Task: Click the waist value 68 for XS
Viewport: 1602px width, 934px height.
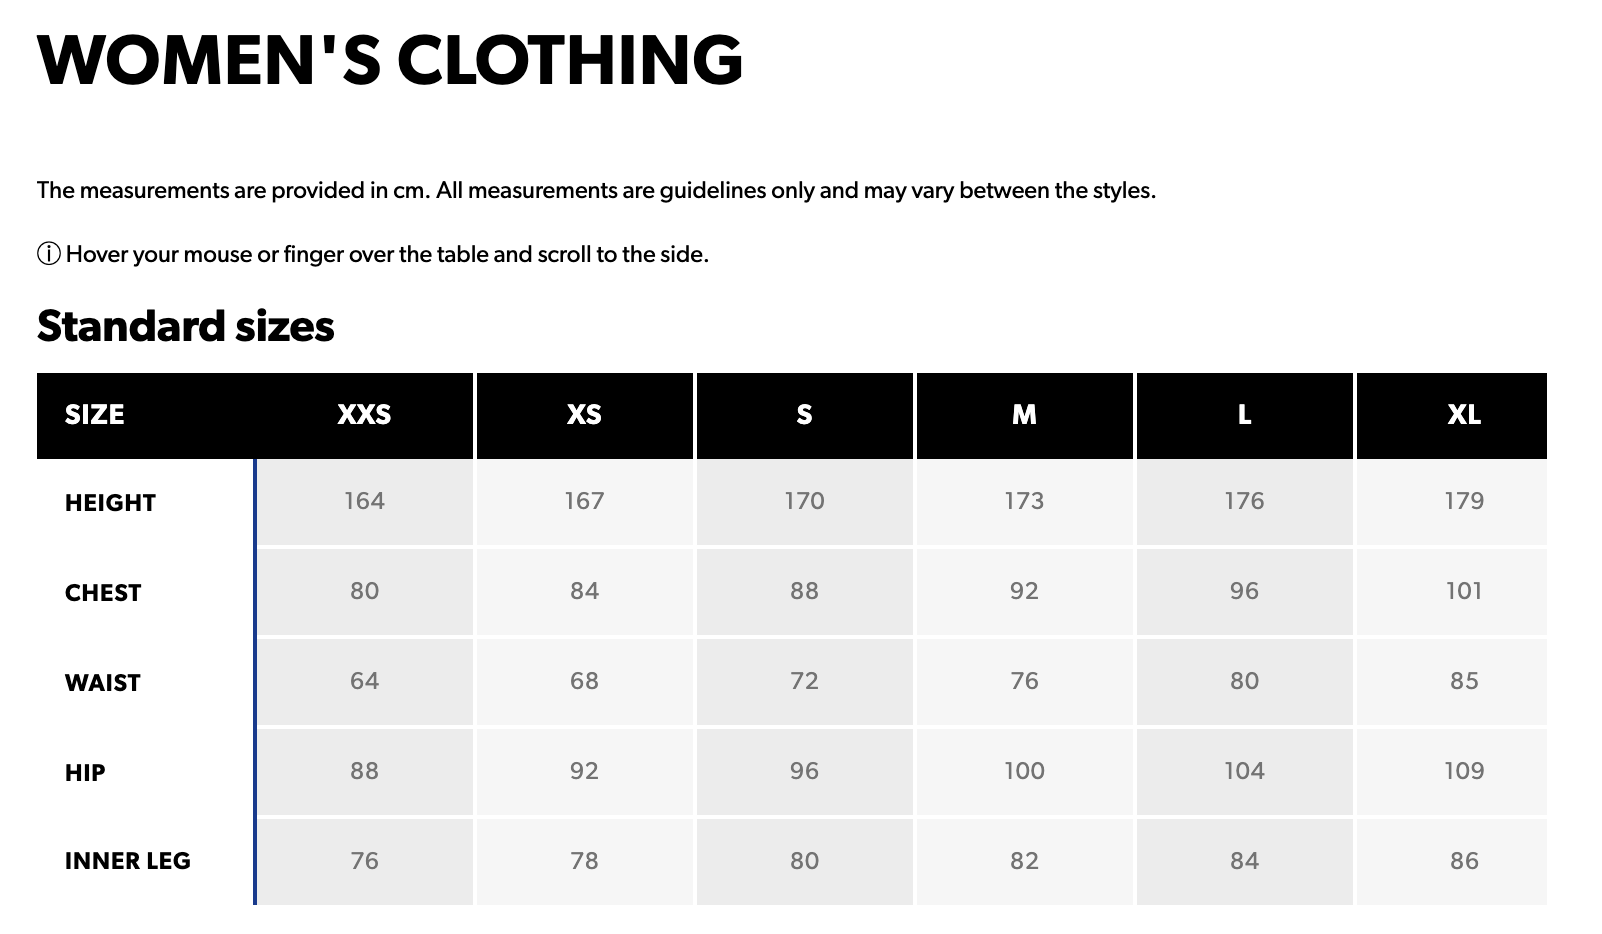Action: pos(584,681)
